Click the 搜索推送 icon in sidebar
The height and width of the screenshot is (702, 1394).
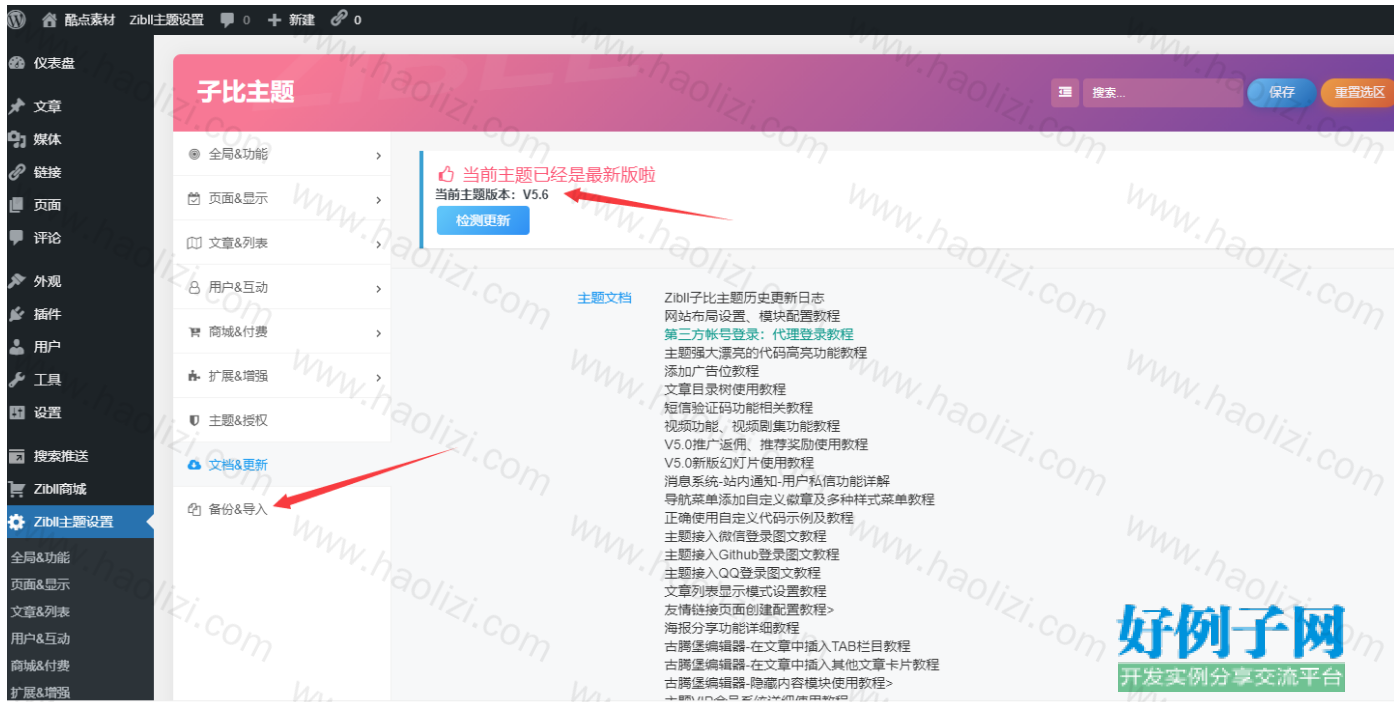pos(17,456)
